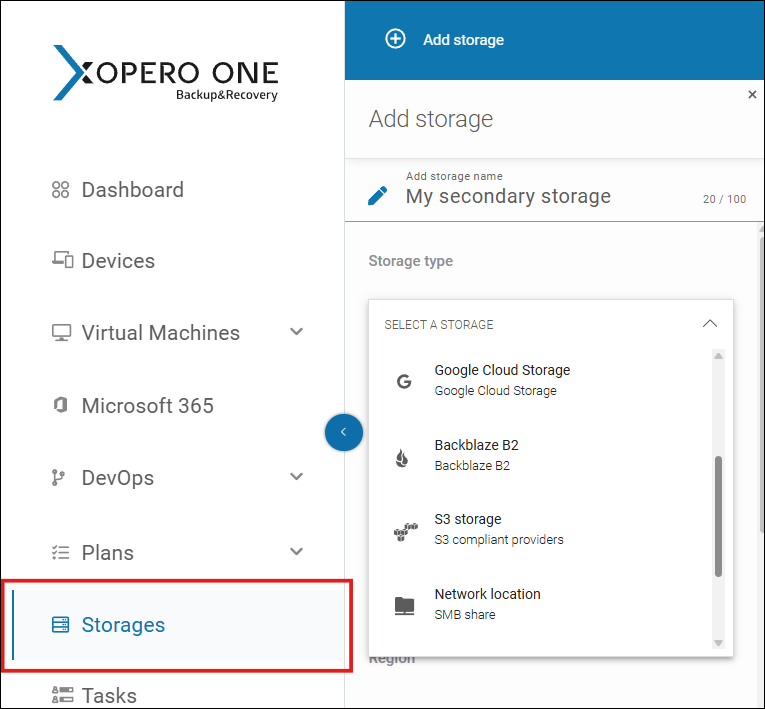Screen dimensions: 765x709
Task: Open the Tasks page
Action: point(109,695)
